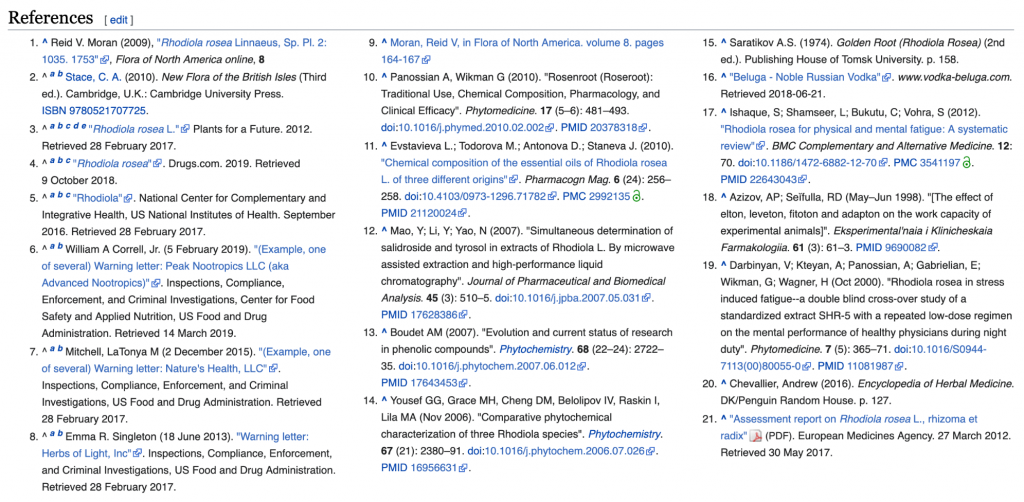Jump back via caret of reference 17
Image resolution: width=1024 pixels, height=502 pixels.
724,110
